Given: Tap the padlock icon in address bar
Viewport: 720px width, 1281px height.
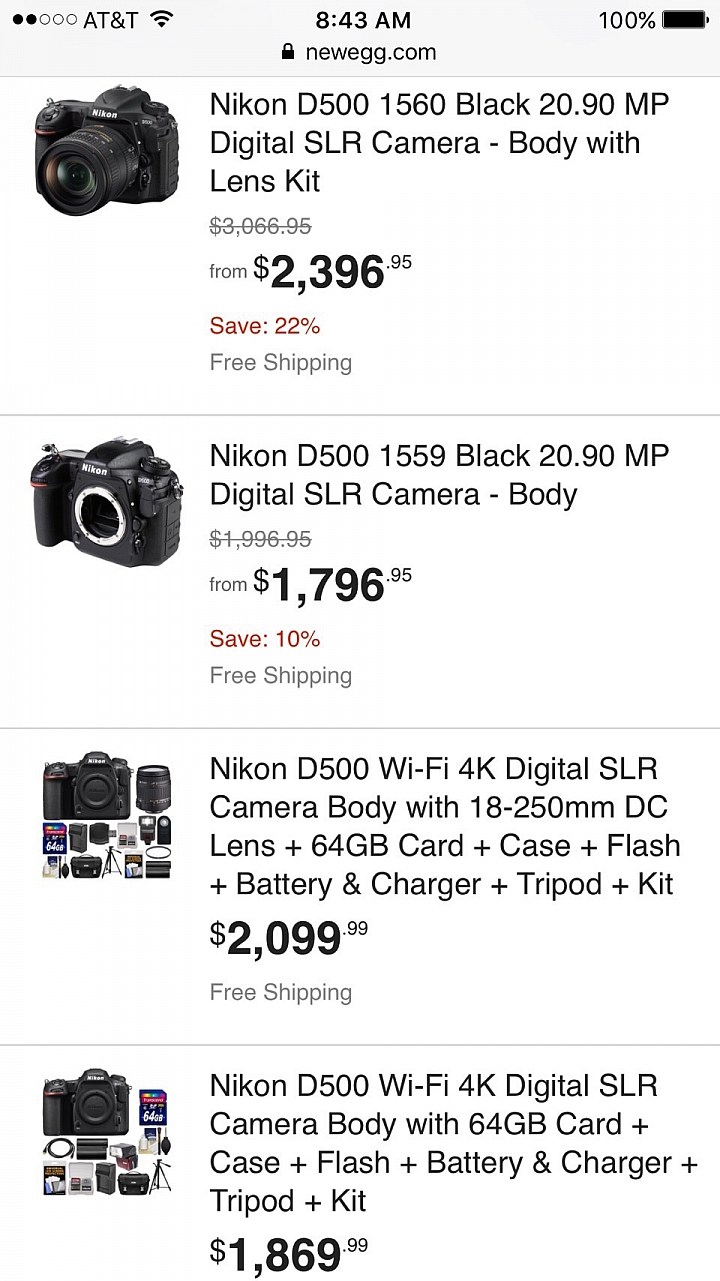Looking at the screenshot, I should [289, 52].
